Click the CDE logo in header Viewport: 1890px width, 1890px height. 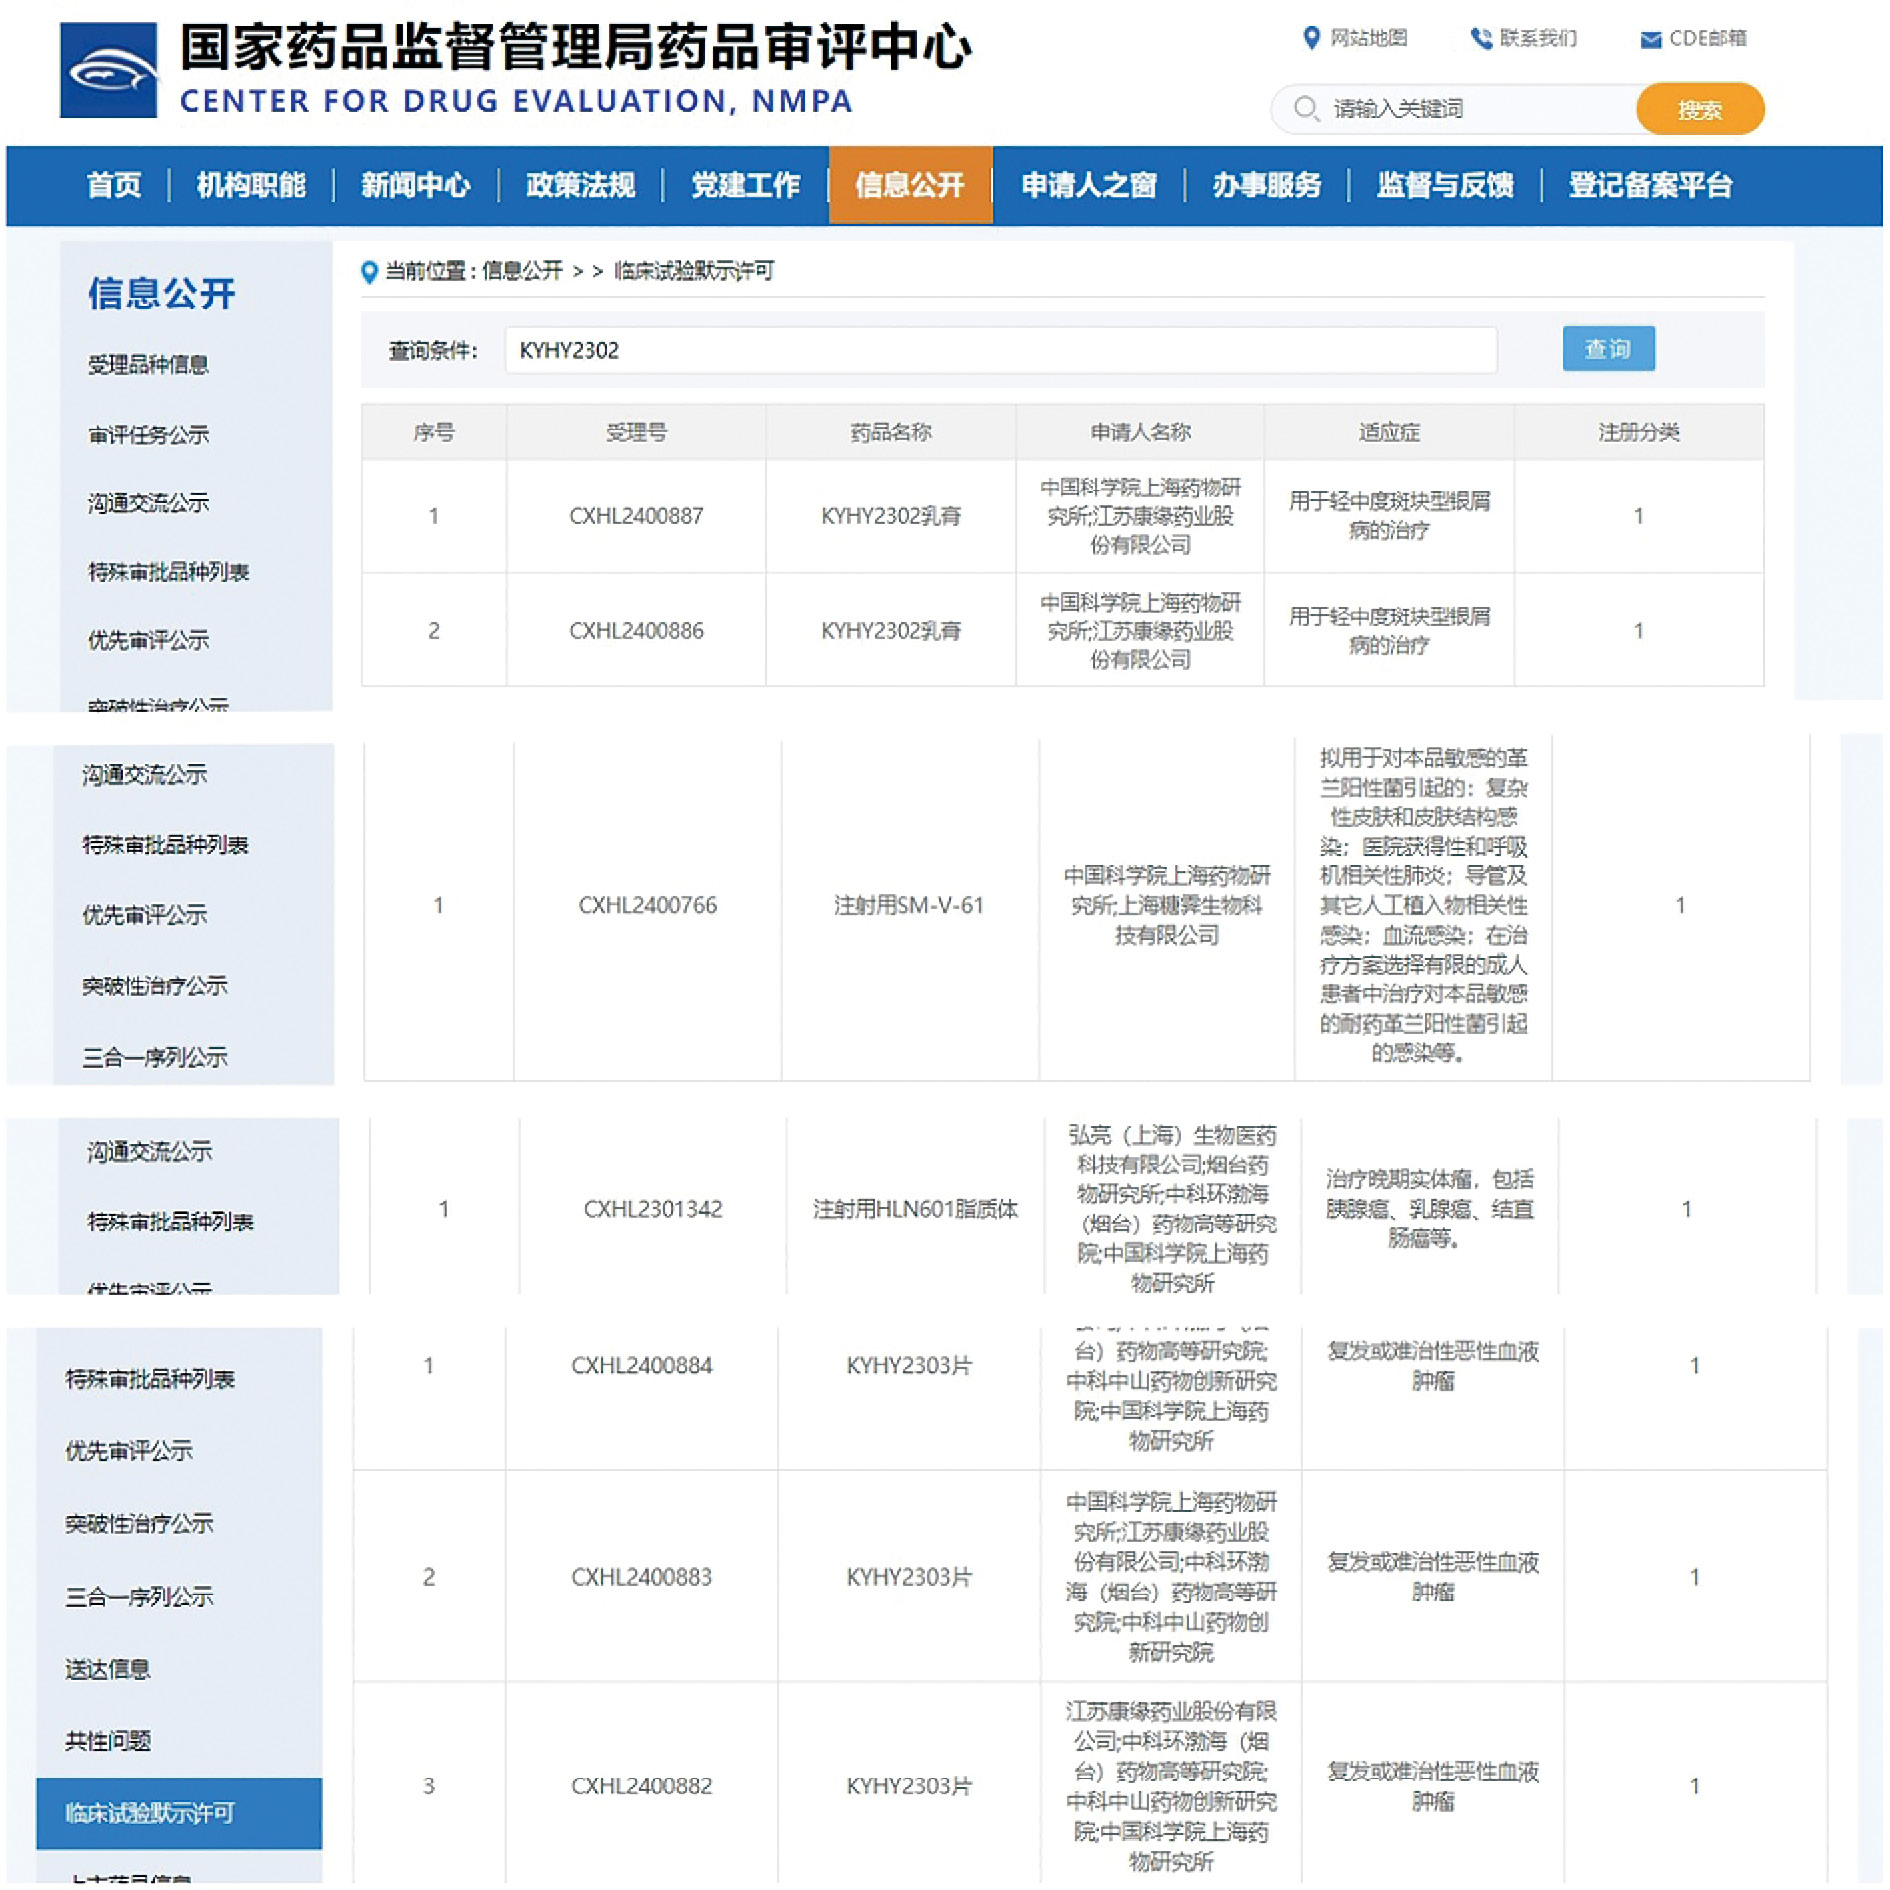click(x=108, y=70)
